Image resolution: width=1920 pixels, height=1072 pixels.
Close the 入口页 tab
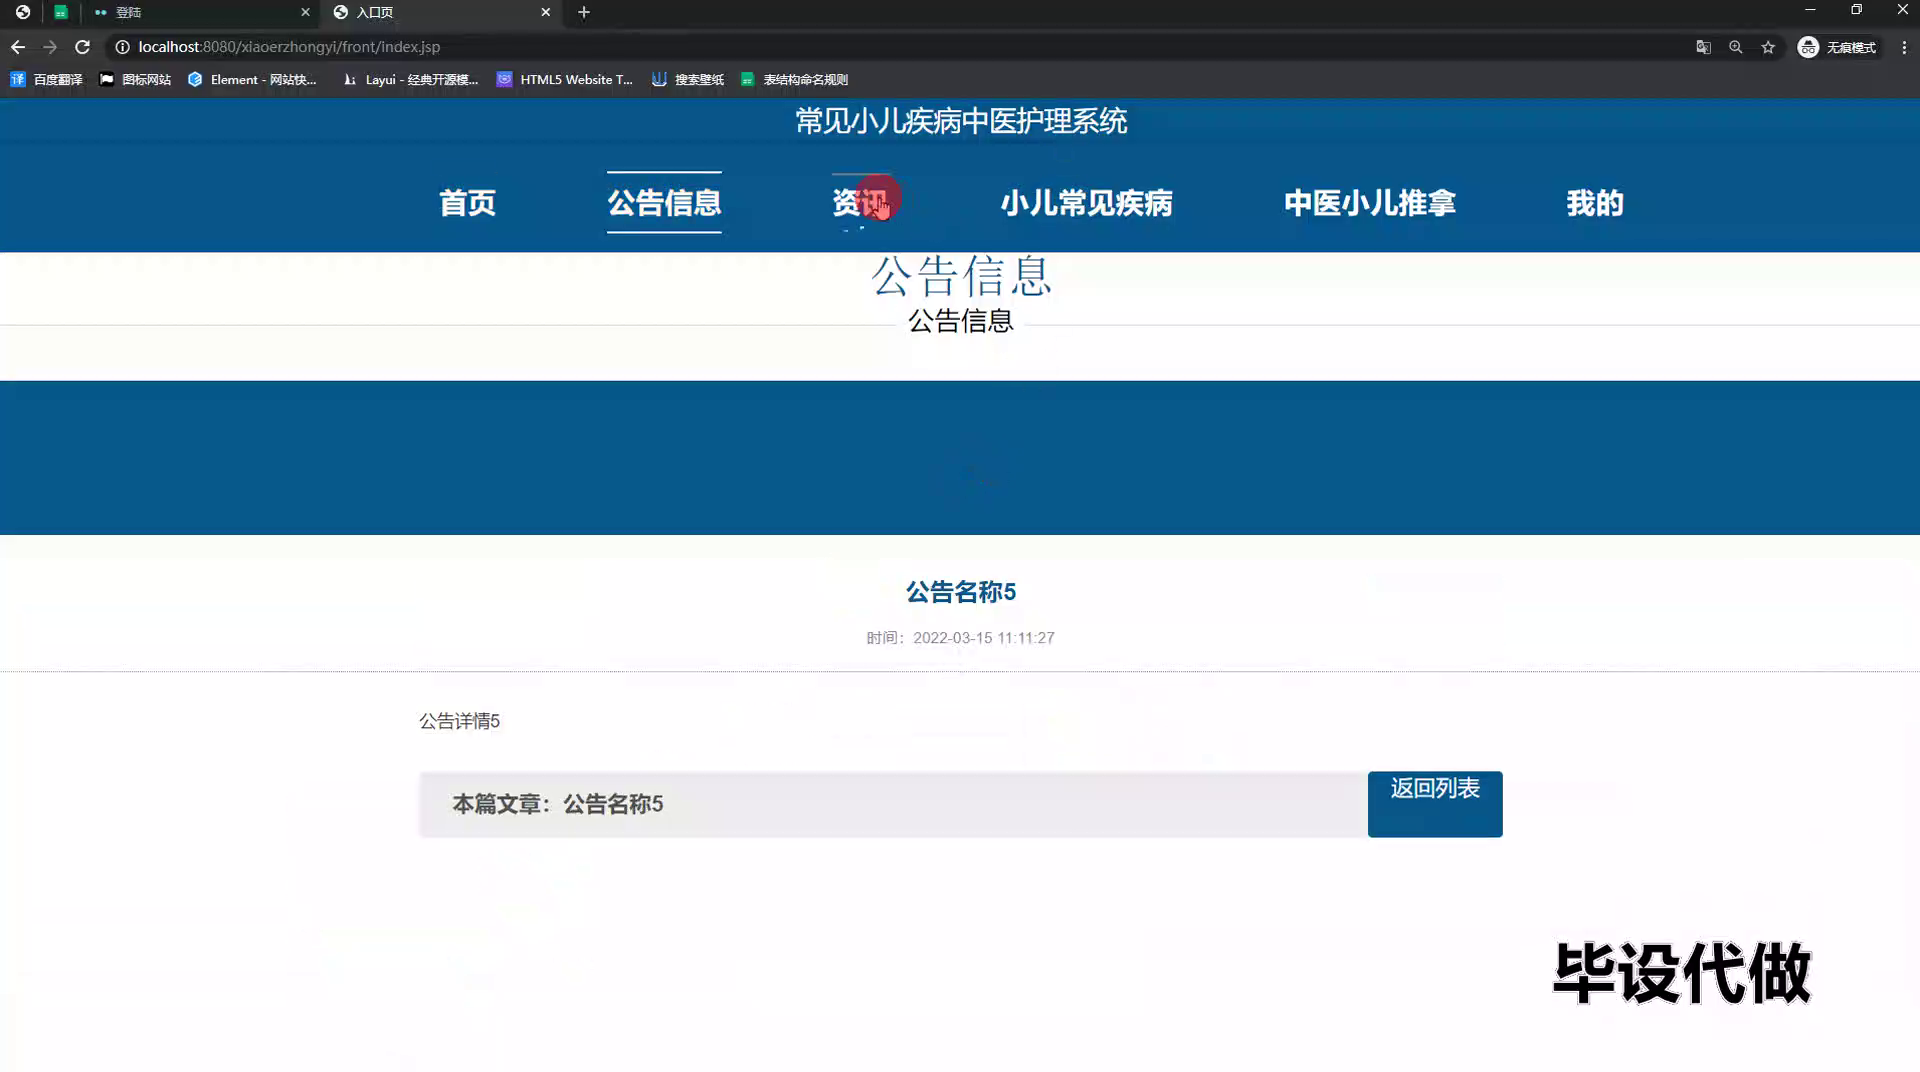click(x=545, y=12)
